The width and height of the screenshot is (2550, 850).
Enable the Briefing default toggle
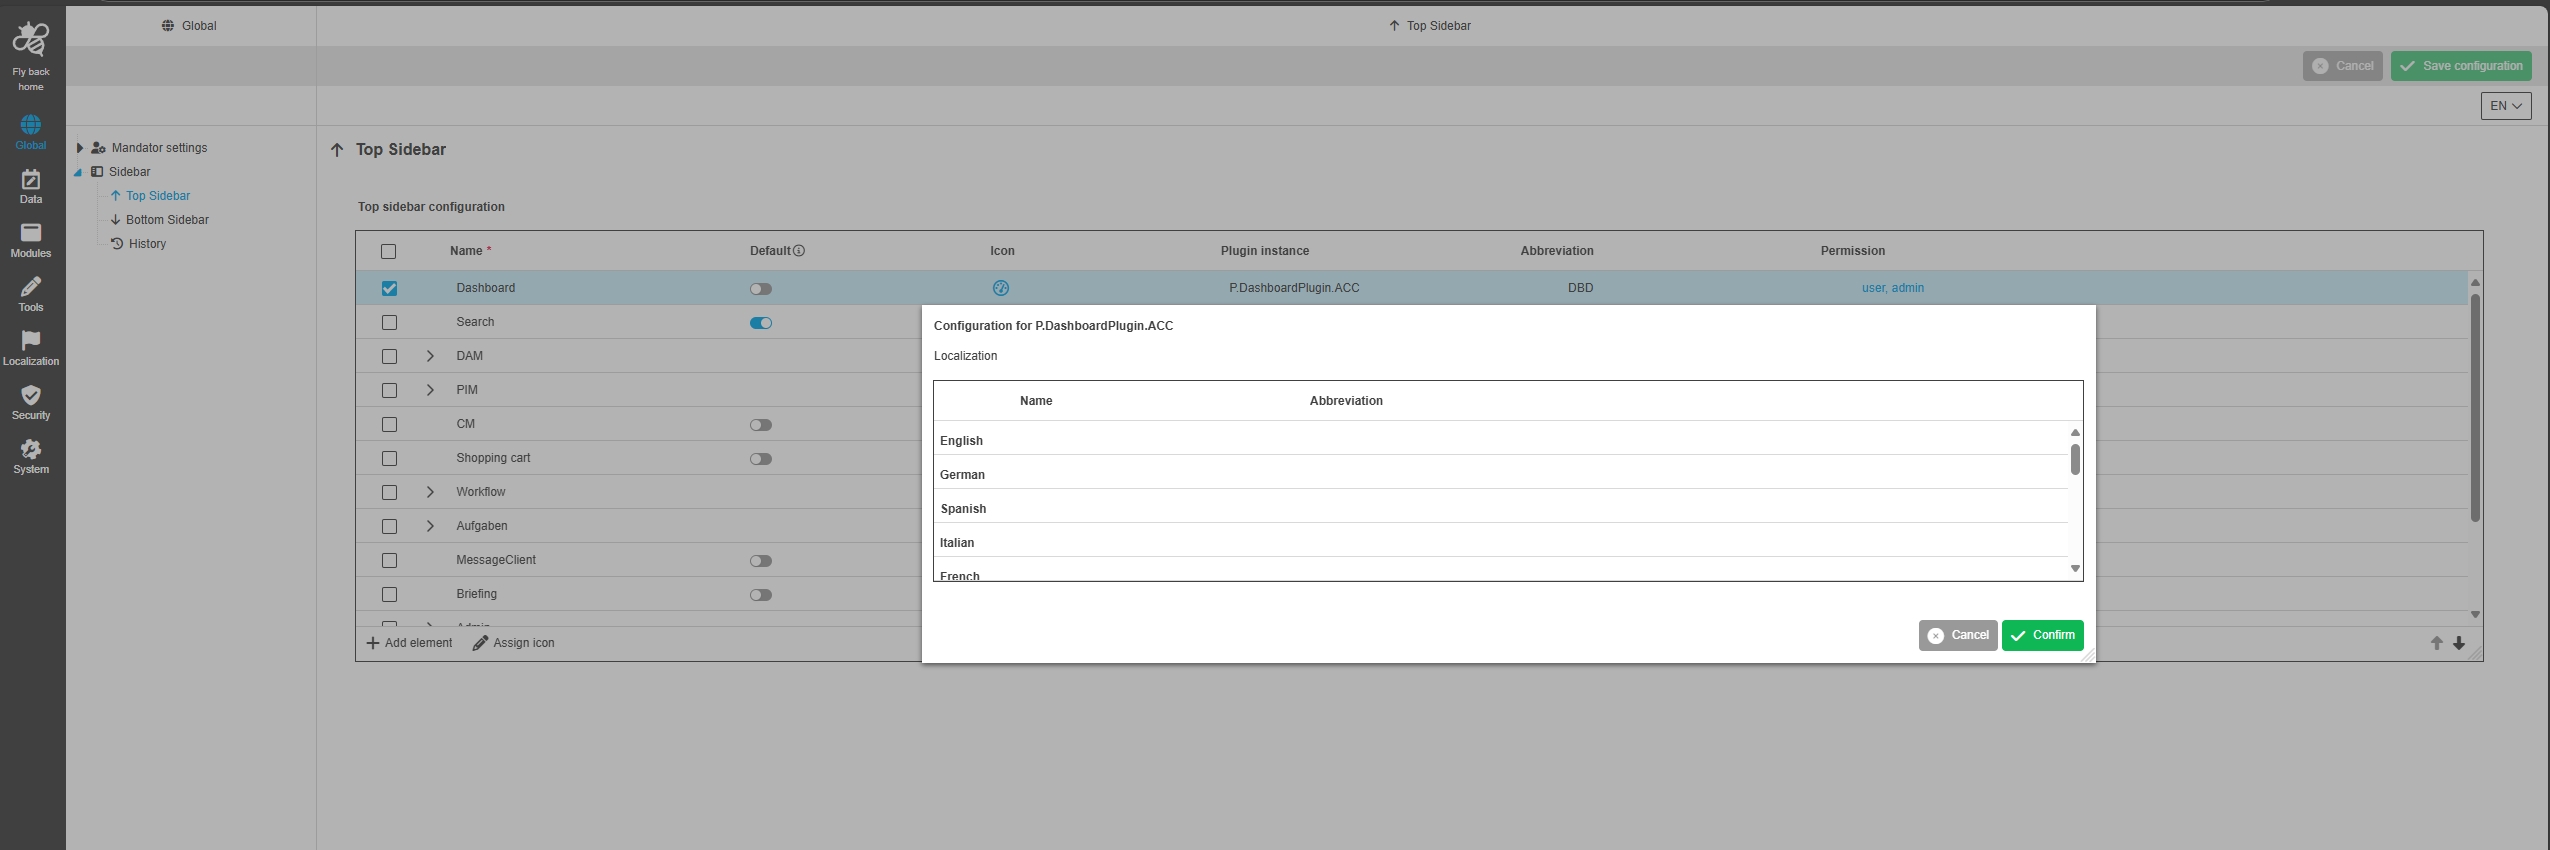coord(761,595)
